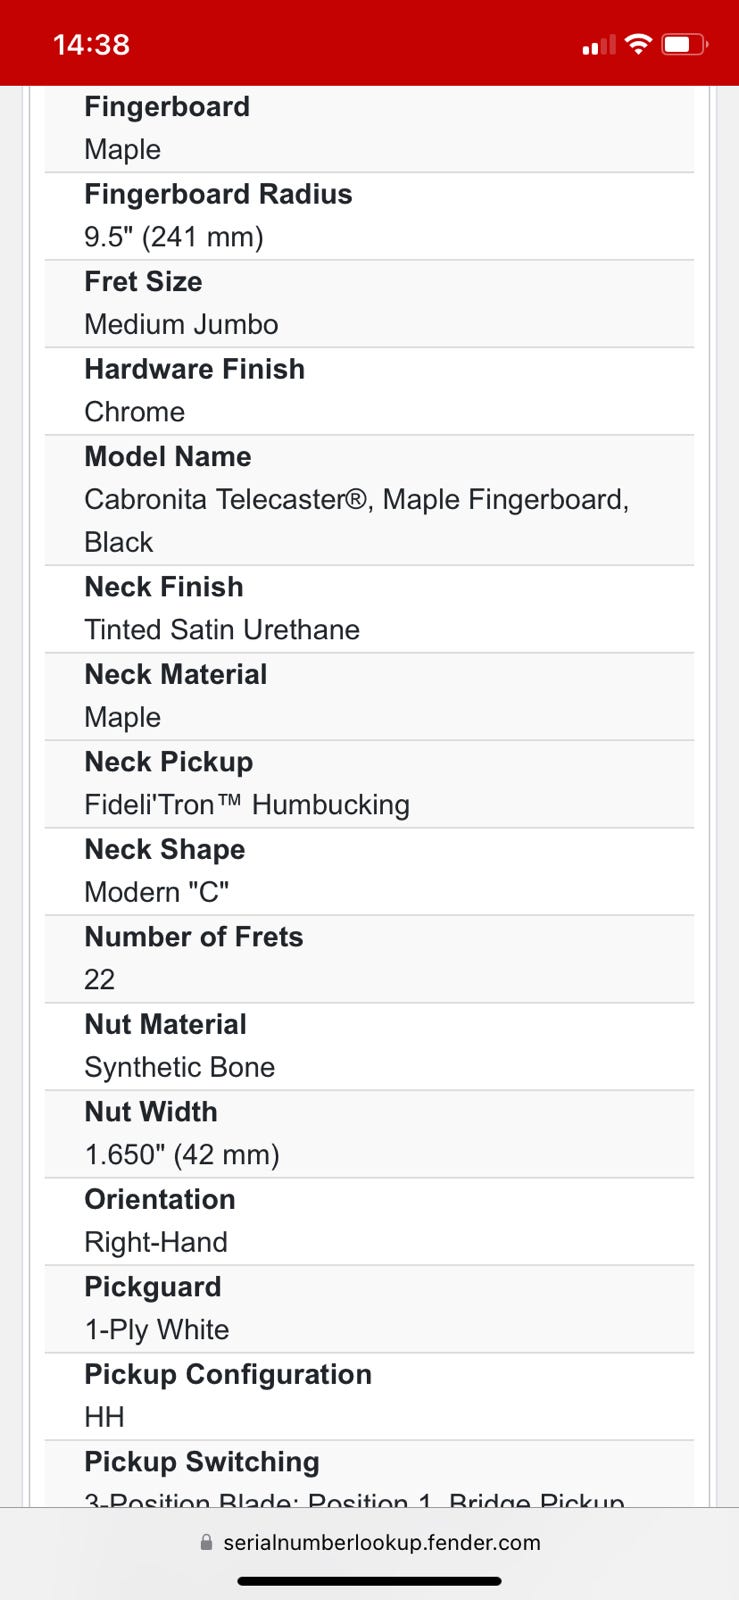Tap the cellular signal bars icon
739x1600 pixels.
tap(598, 45)
